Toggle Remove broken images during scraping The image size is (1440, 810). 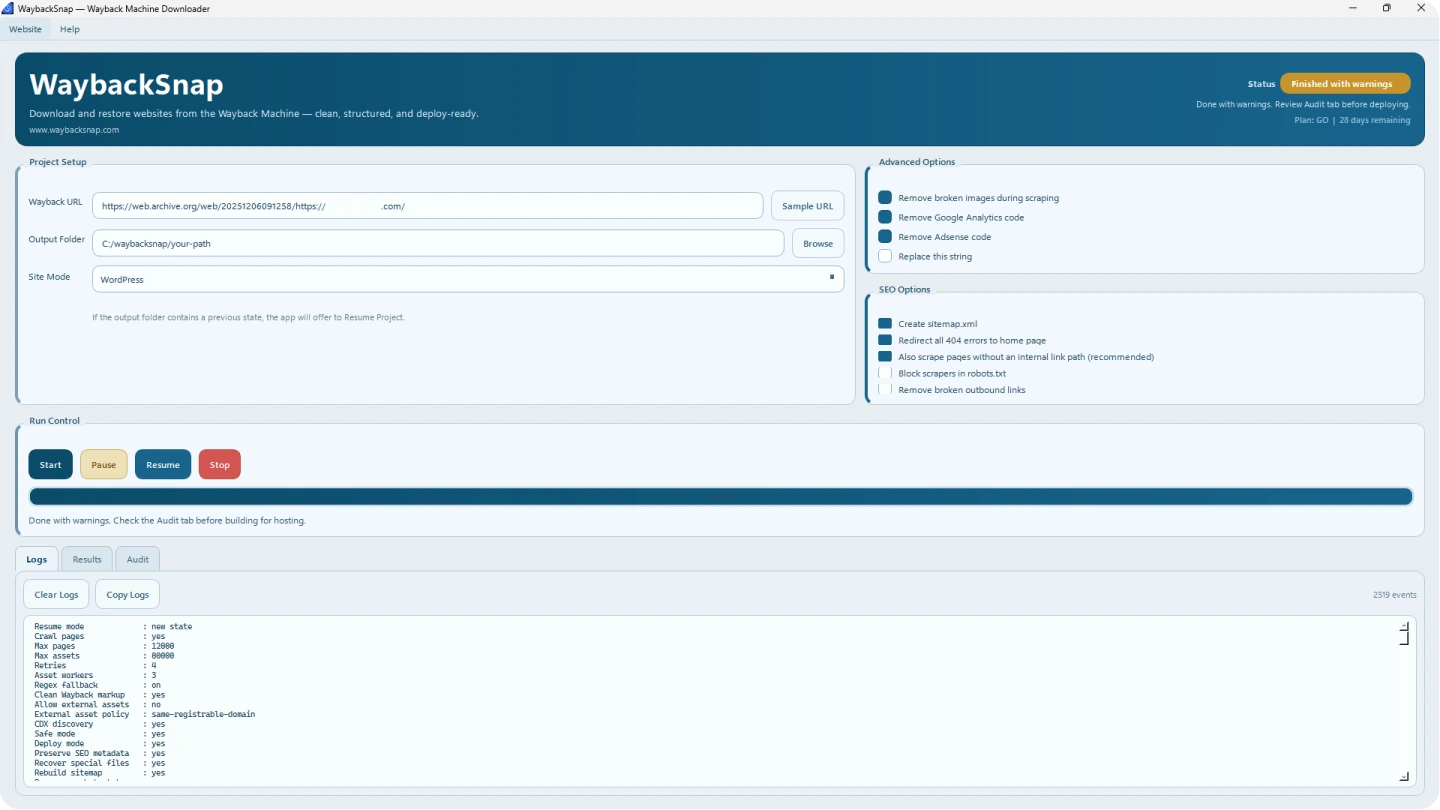point(885,198)
